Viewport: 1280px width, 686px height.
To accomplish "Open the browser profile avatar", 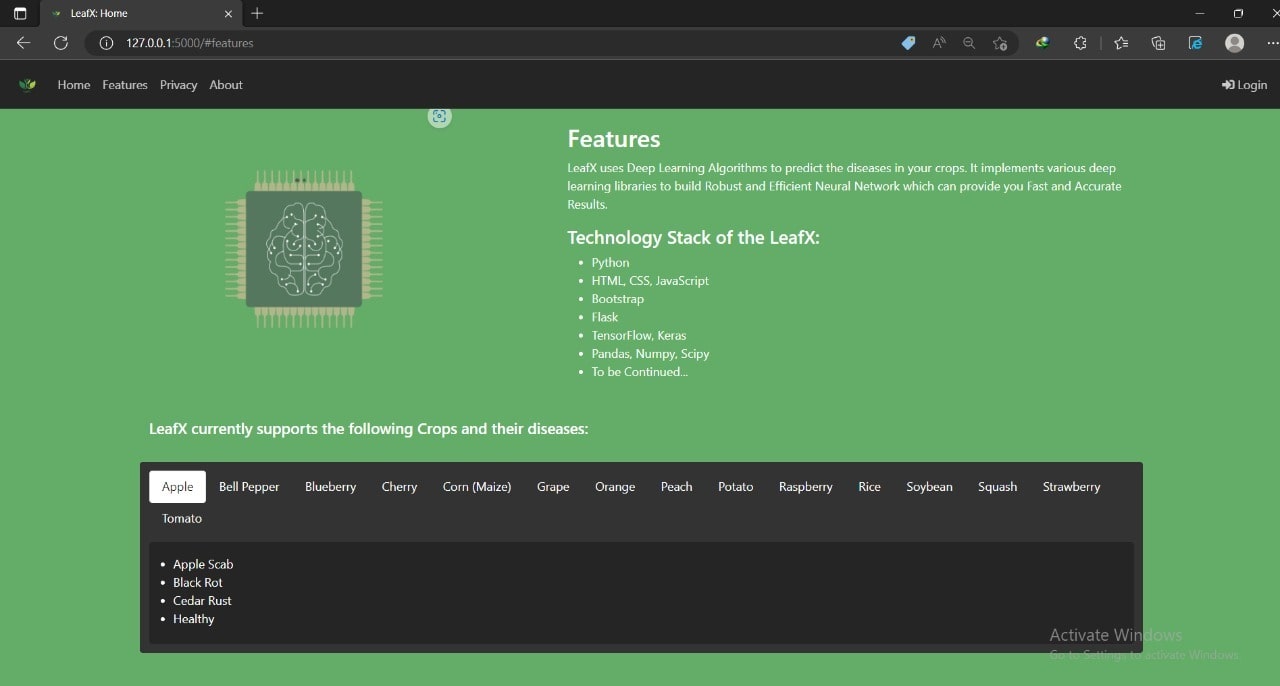I will click(x=1235, y=43).
